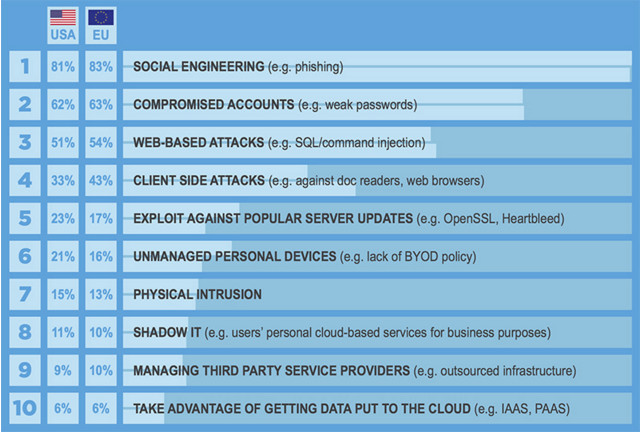Click the 'UNMANAGED PERSONAL DEVICES' label
Viewport: 640px width, 432px height.
tap(235, 256)
